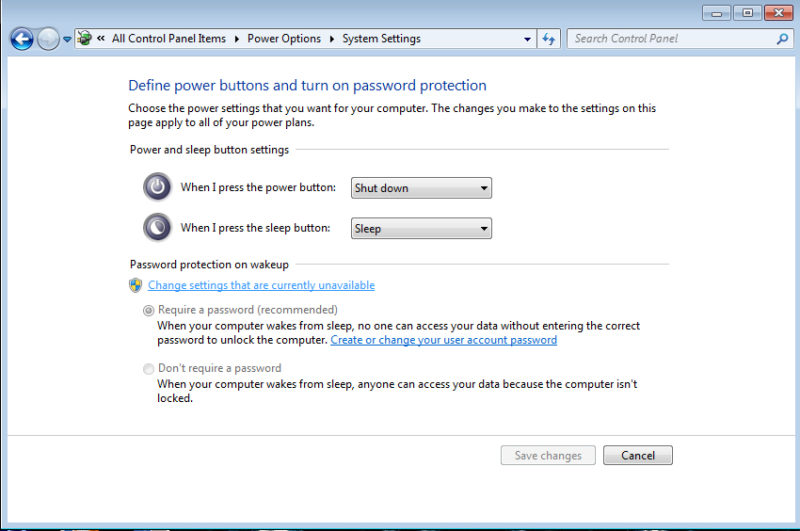Image resolution: width=800 pixels, height=531 pixels.
Task: Go to Power Options breadcrumb
Action: click(284, 39)
